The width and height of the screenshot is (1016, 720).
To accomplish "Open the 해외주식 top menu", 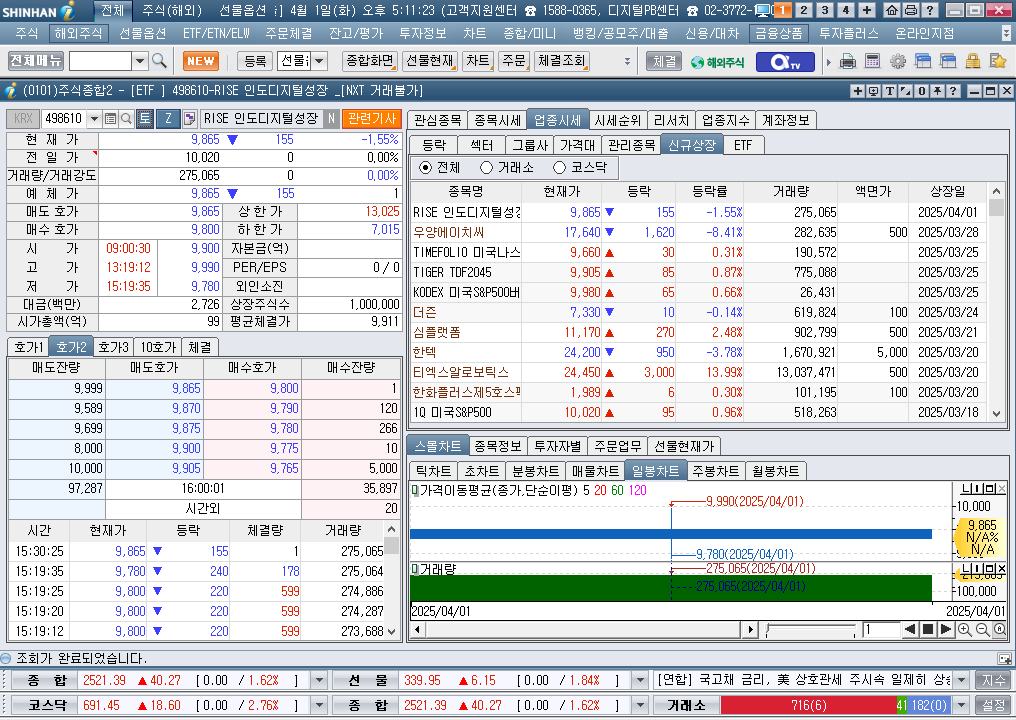I will (x=78, y=32).
